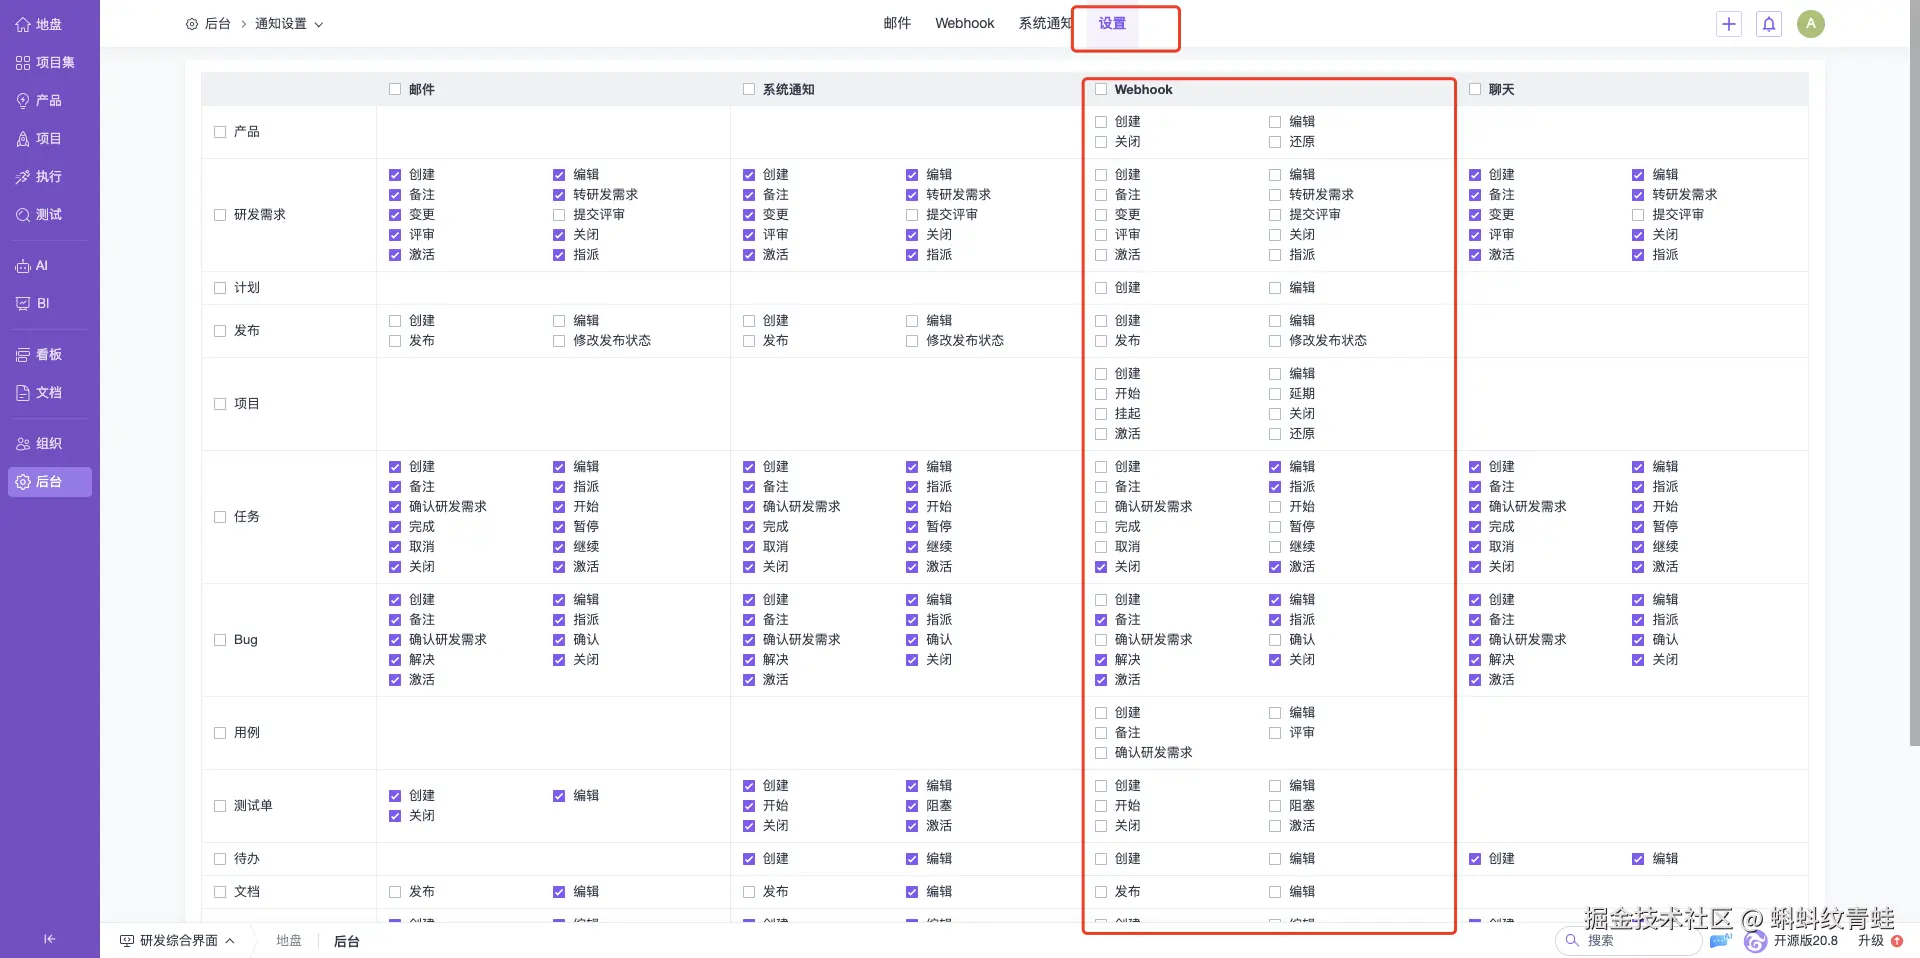Expand the 通知设置 breadcrumb dropdown

[289, 24]
